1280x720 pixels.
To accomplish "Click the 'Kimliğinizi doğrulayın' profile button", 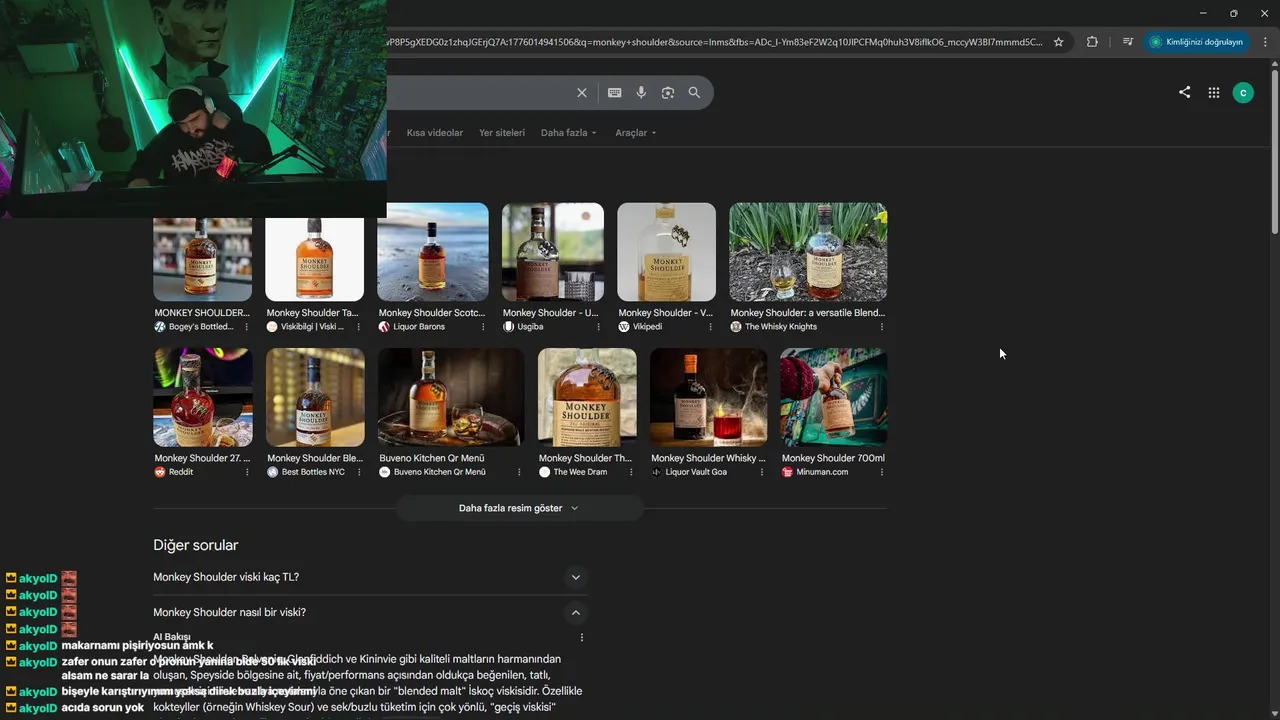I will [1197, 42].
